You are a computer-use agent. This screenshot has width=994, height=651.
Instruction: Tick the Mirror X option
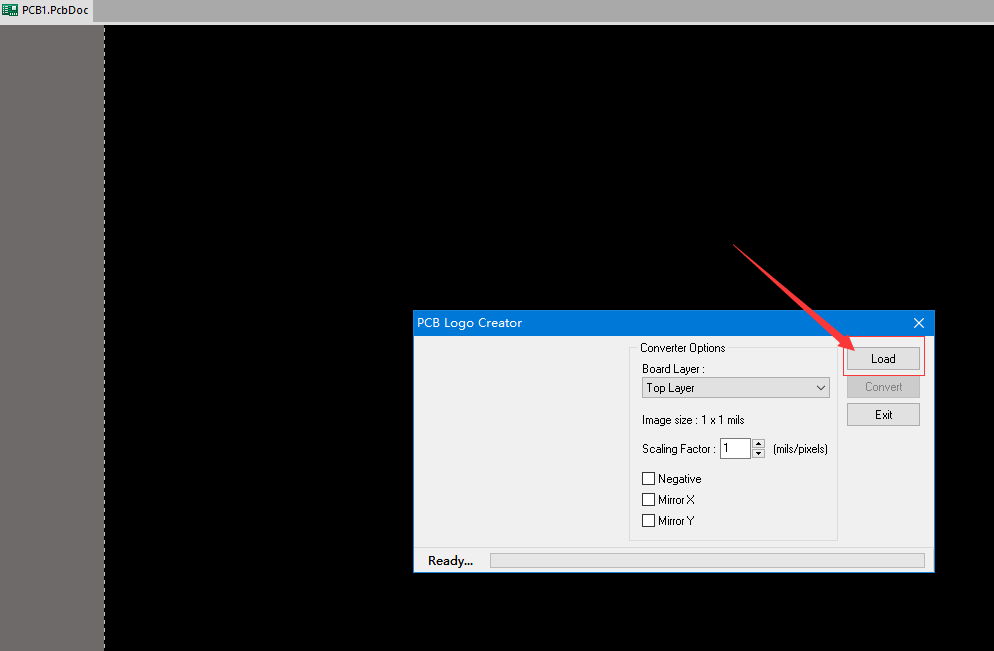(649, 500)
